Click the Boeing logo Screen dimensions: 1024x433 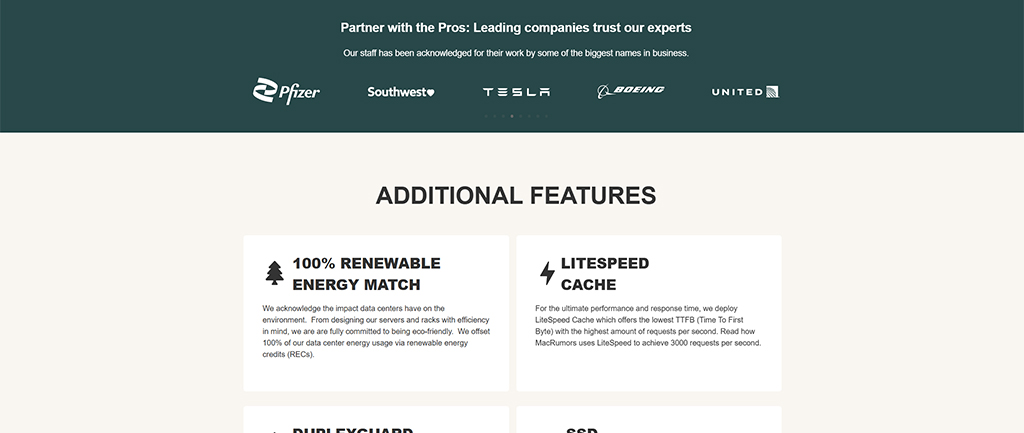[631, 91]
